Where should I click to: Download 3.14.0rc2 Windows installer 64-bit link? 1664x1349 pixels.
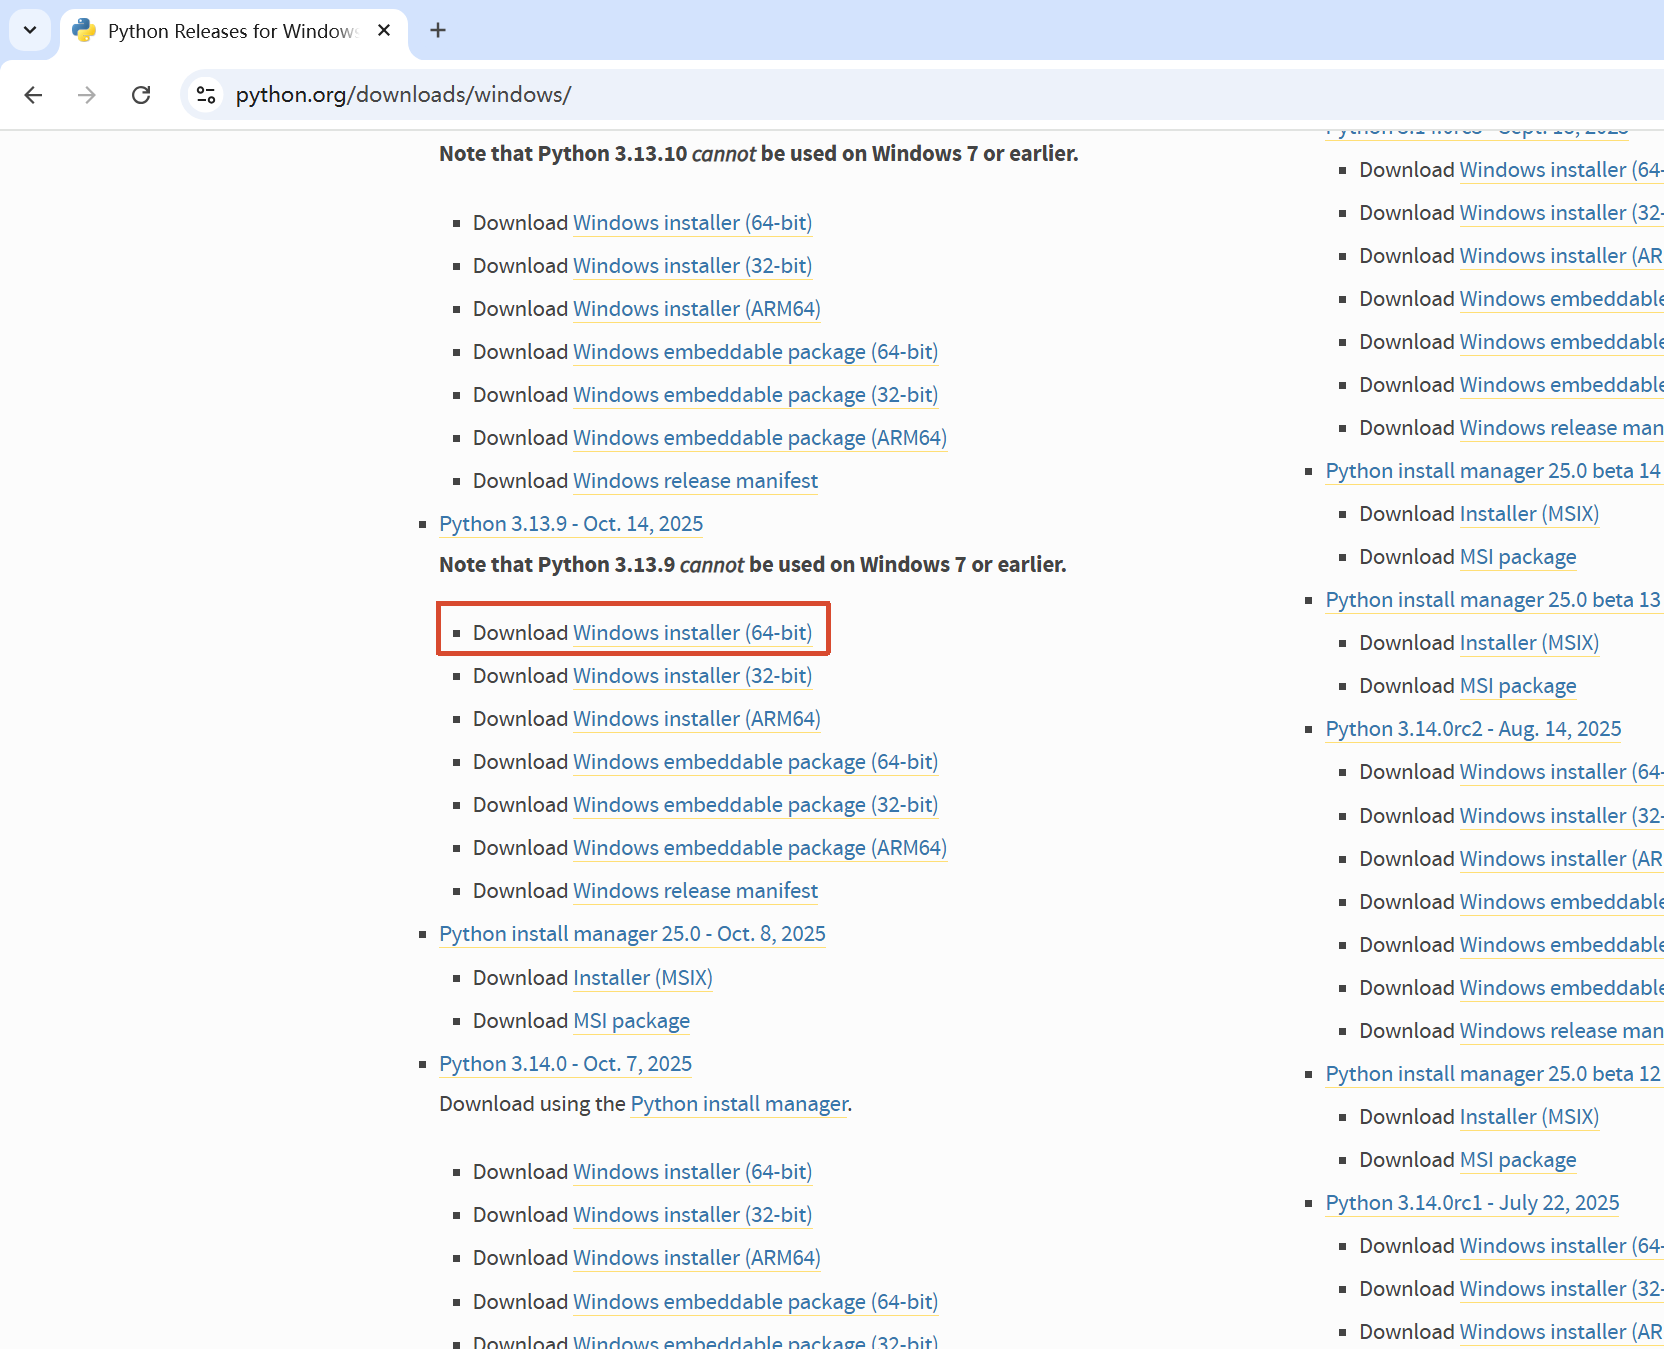(1561, 772)
